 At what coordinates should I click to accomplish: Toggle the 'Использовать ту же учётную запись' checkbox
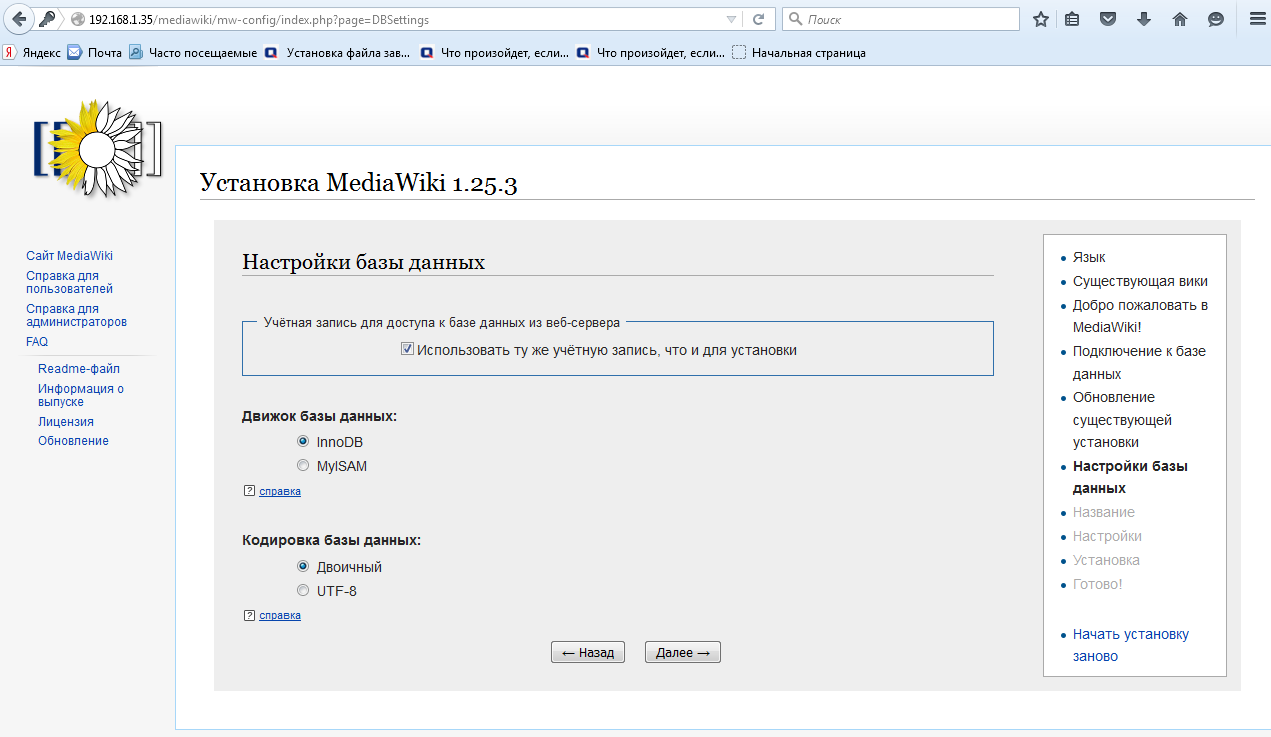pyautogui.click(x=407, y=350)
